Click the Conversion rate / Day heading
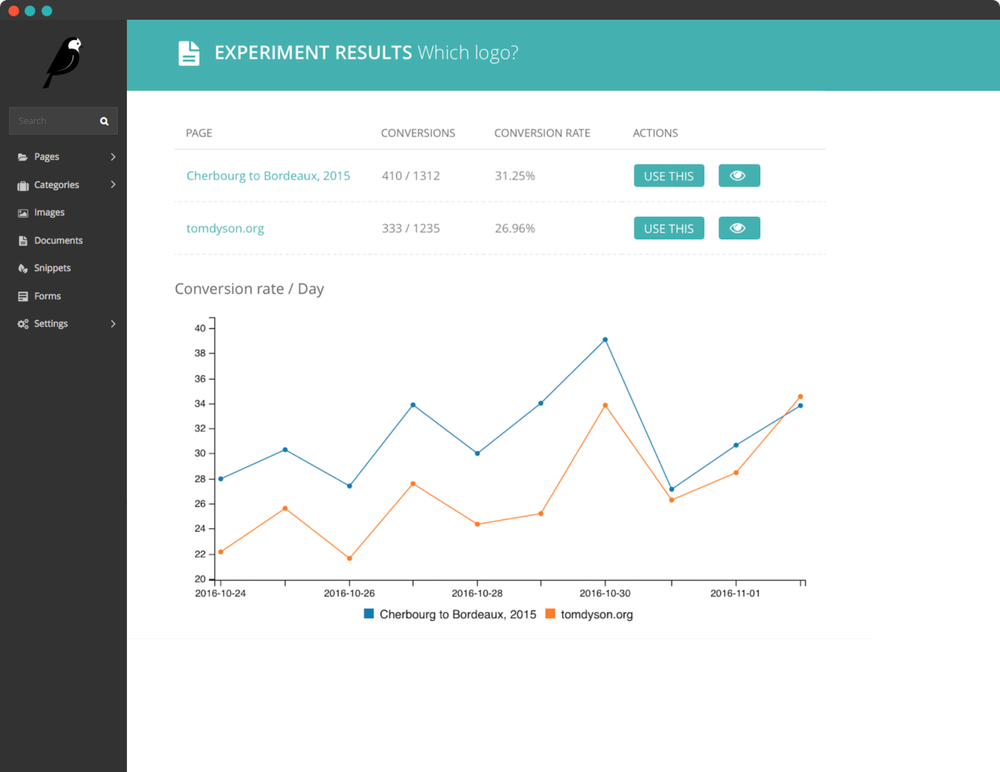Screen dimensions: 1000x772 pyautogui.click(x=249, y=289)
